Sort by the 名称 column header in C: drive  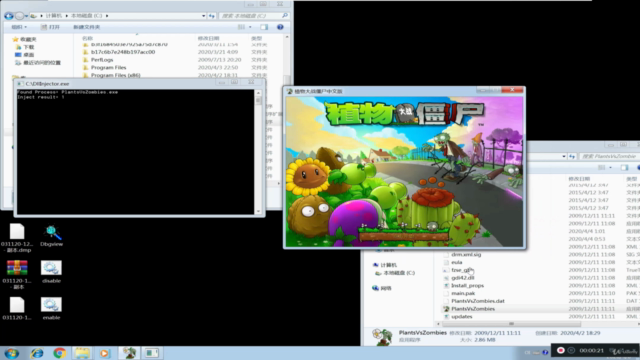(x=88, y=38)
